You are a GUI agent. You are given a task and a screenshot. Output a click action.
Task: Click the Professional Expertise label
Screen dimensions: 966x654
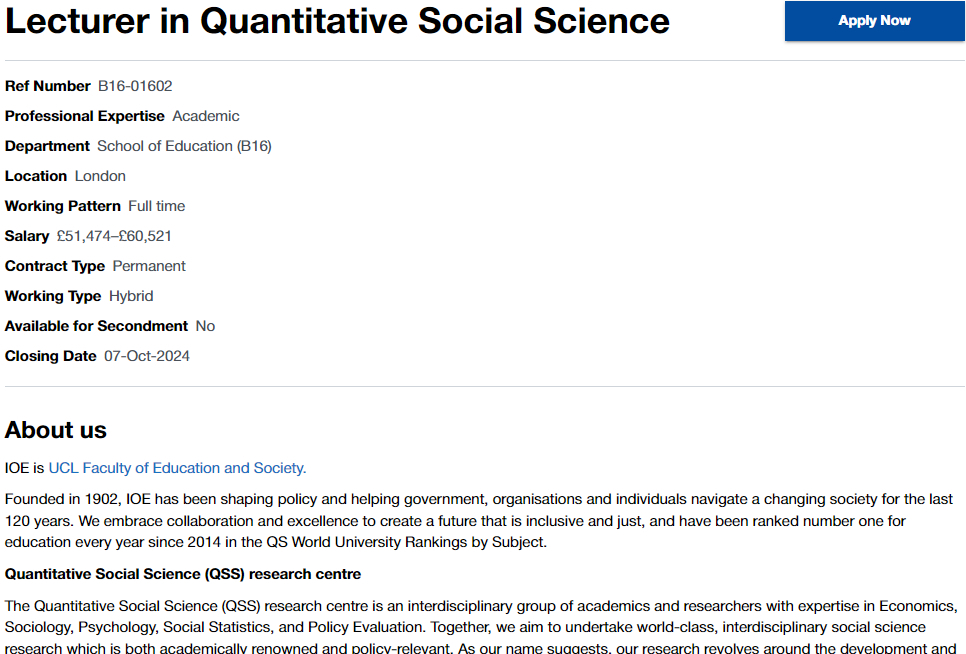tap(85, 116)
